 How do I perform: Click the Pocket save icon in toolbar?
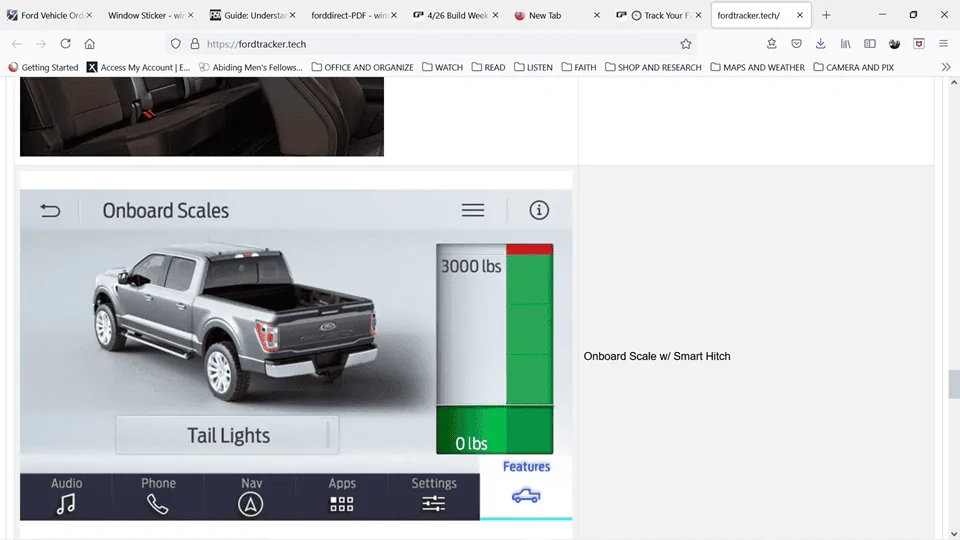point(796,43)
